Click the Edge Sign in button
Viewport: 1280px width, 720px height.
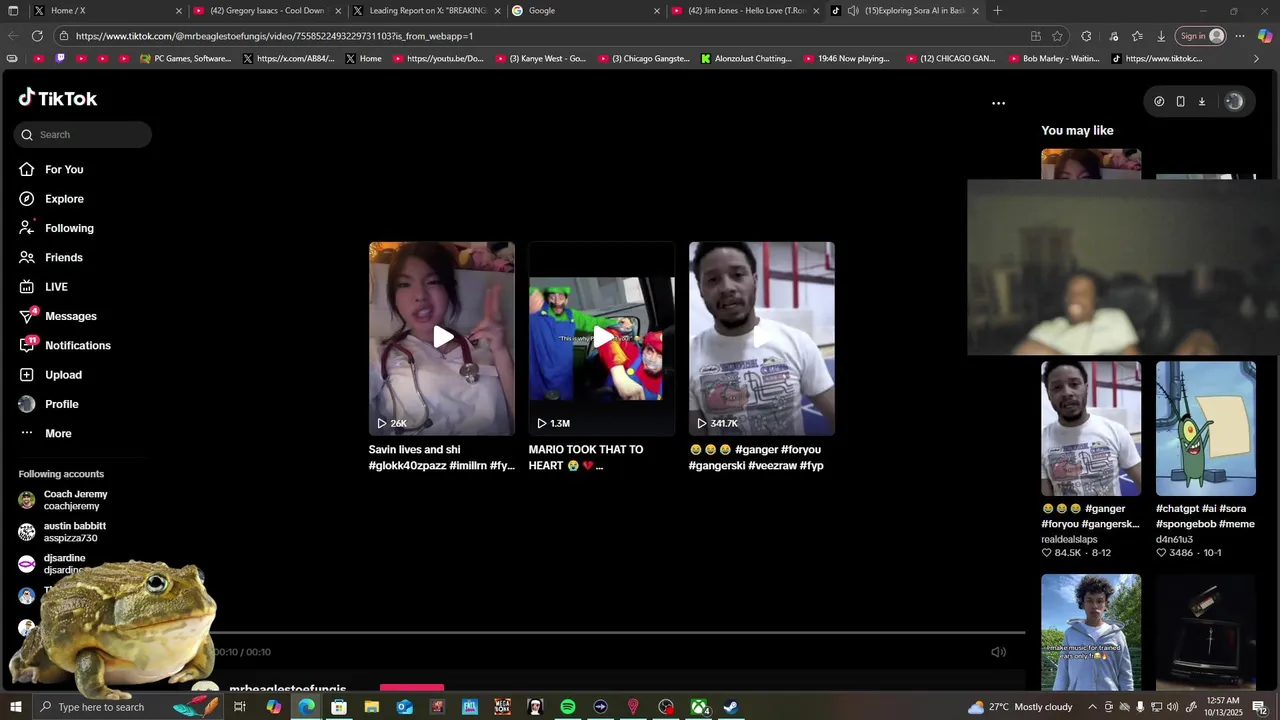click(1202, 36)
